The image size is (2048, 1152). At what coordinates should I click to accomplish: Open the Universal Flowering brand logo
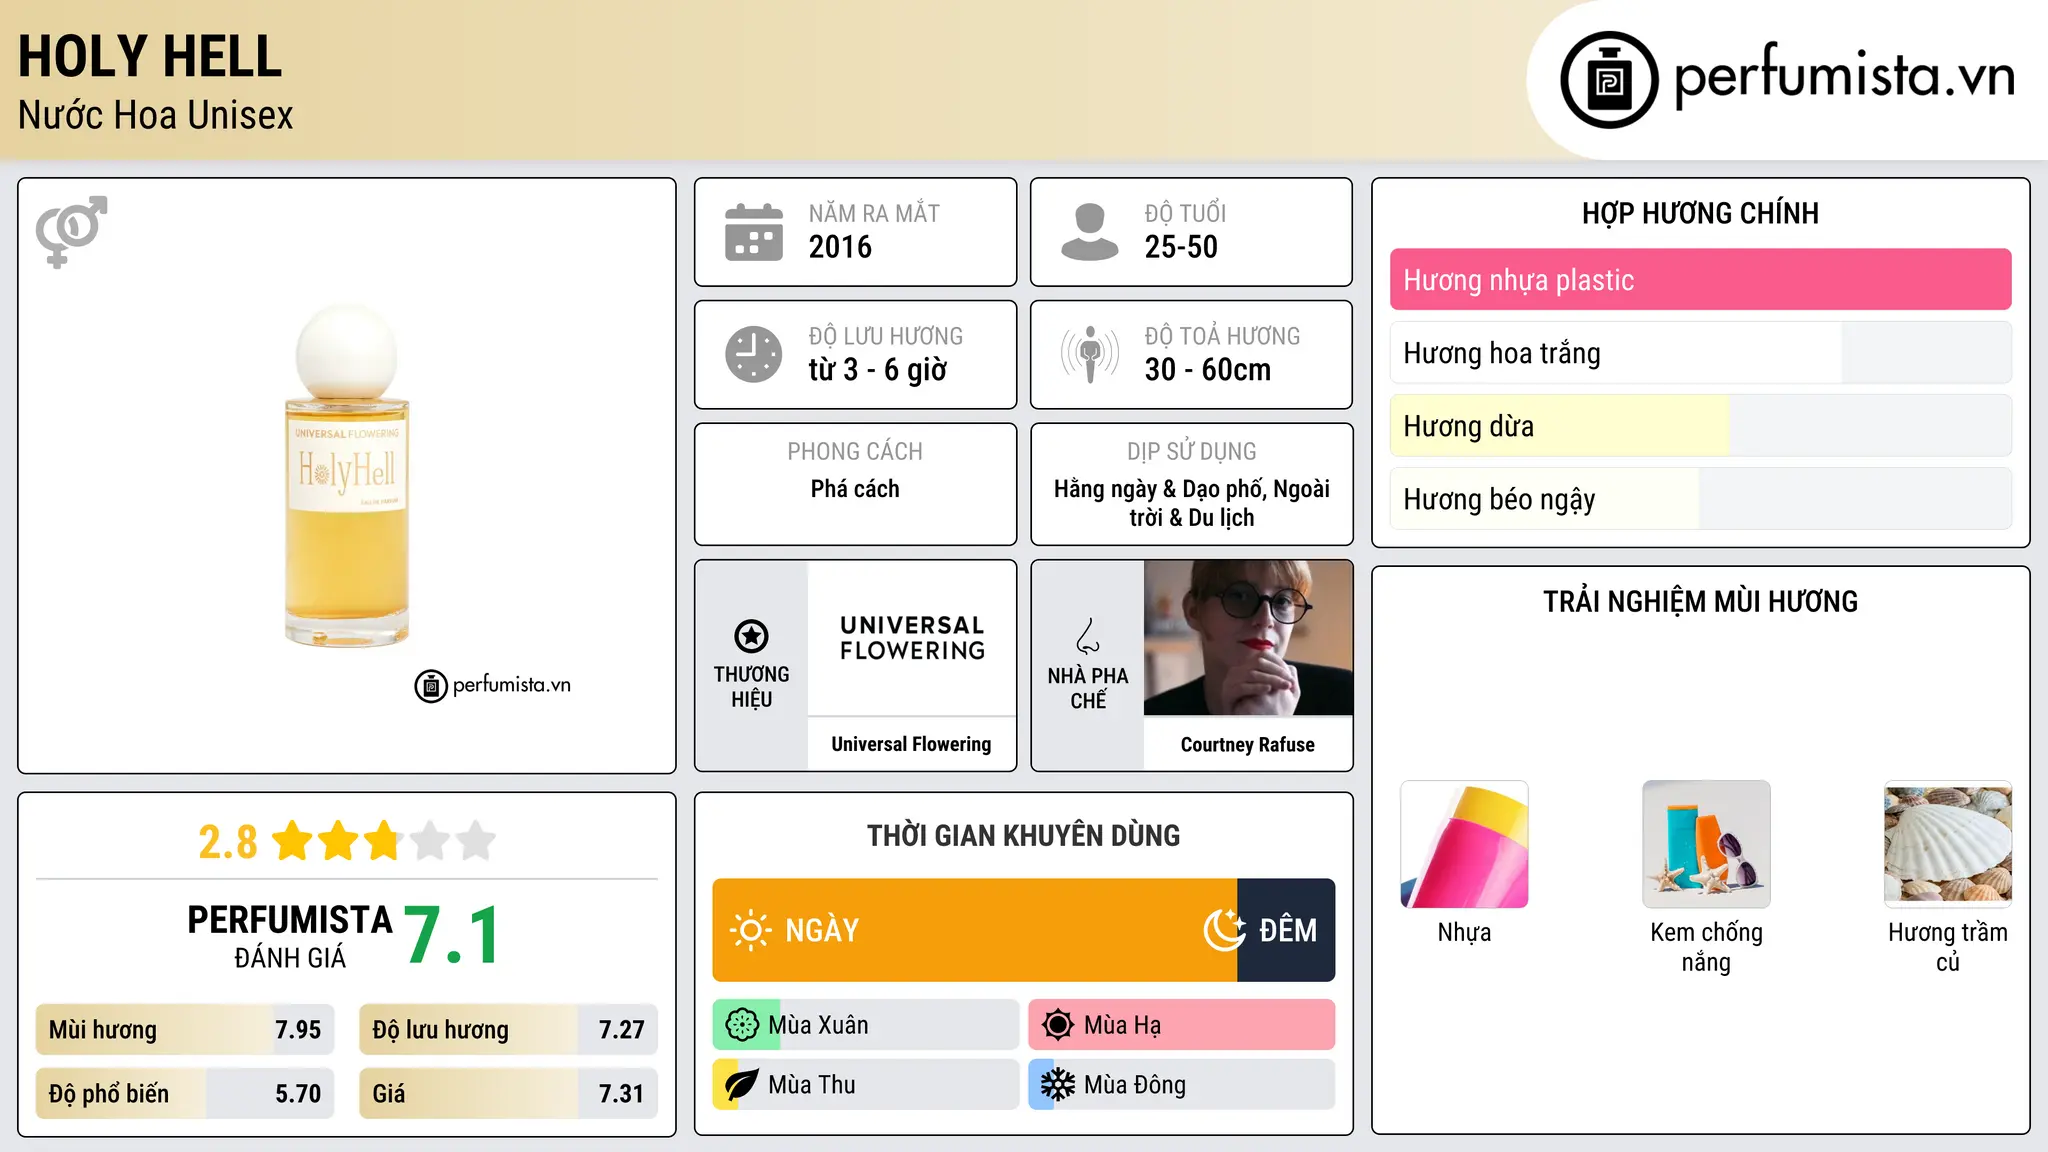pyautogui.click(x=912, y=638)
